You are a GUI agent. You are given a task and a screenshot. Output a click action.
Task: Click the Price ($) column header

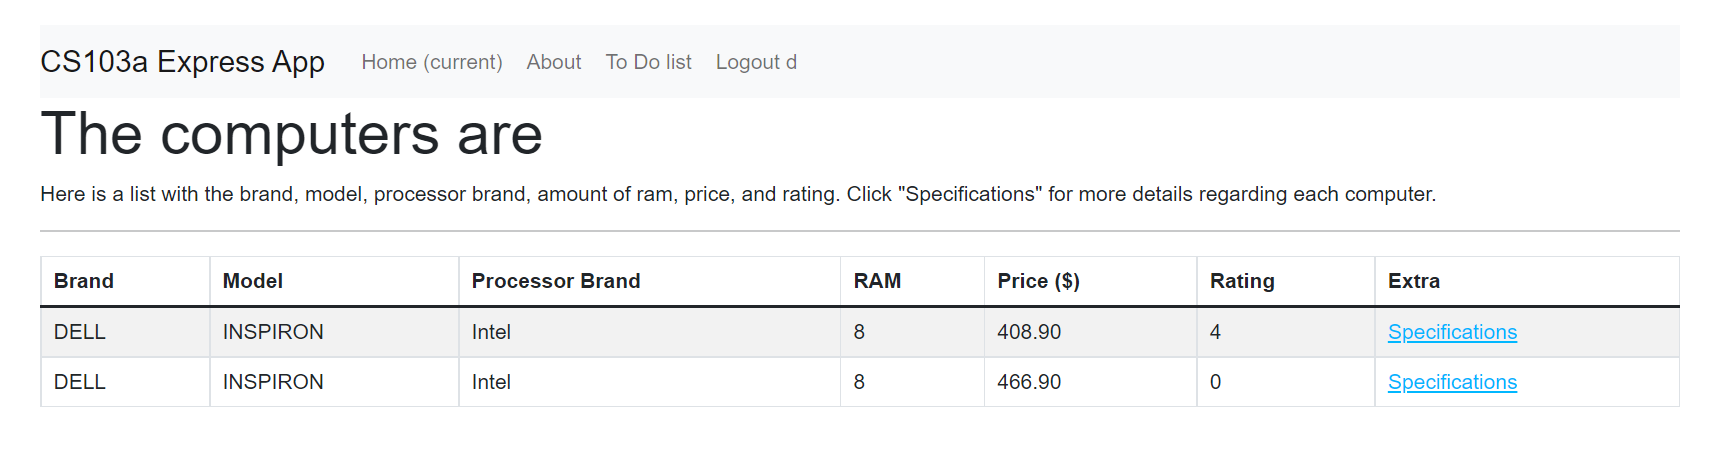[x=1038, y=281]
